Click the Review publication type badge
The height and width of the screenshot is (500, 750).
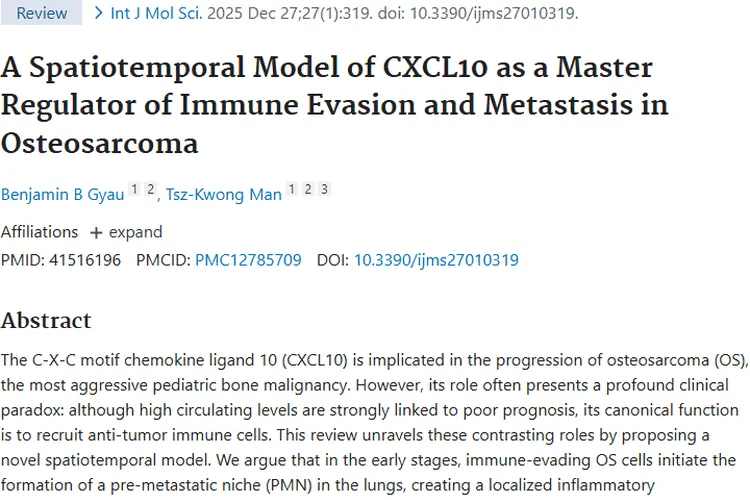coord(42,14)
